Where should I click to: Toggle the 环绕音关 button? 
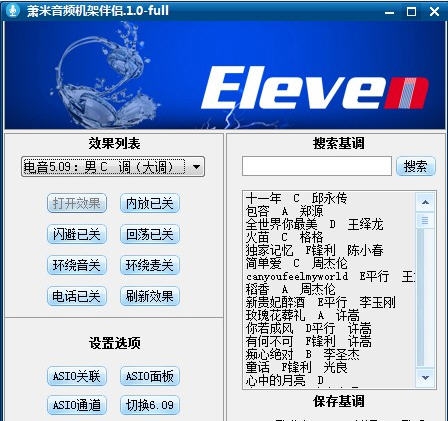coord(77,265)
